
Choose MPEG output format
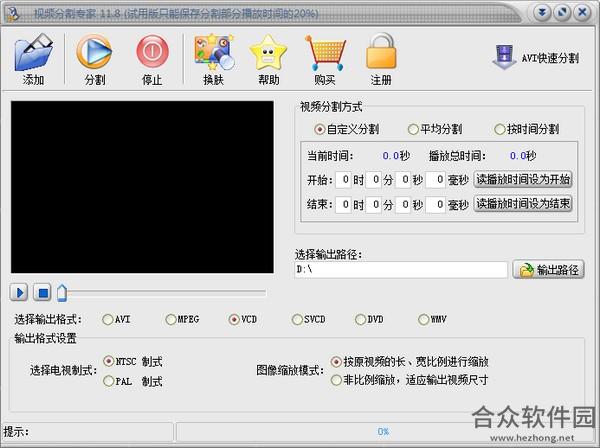click(182, 319)
